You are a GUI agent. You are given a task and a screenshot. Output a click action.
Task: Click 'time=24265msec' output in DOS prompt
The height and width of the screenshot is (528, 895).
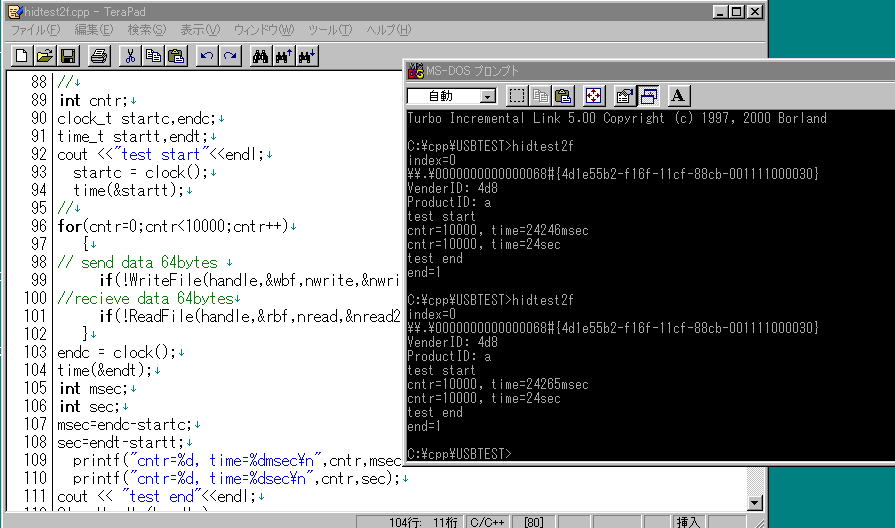tap(539, 385)
